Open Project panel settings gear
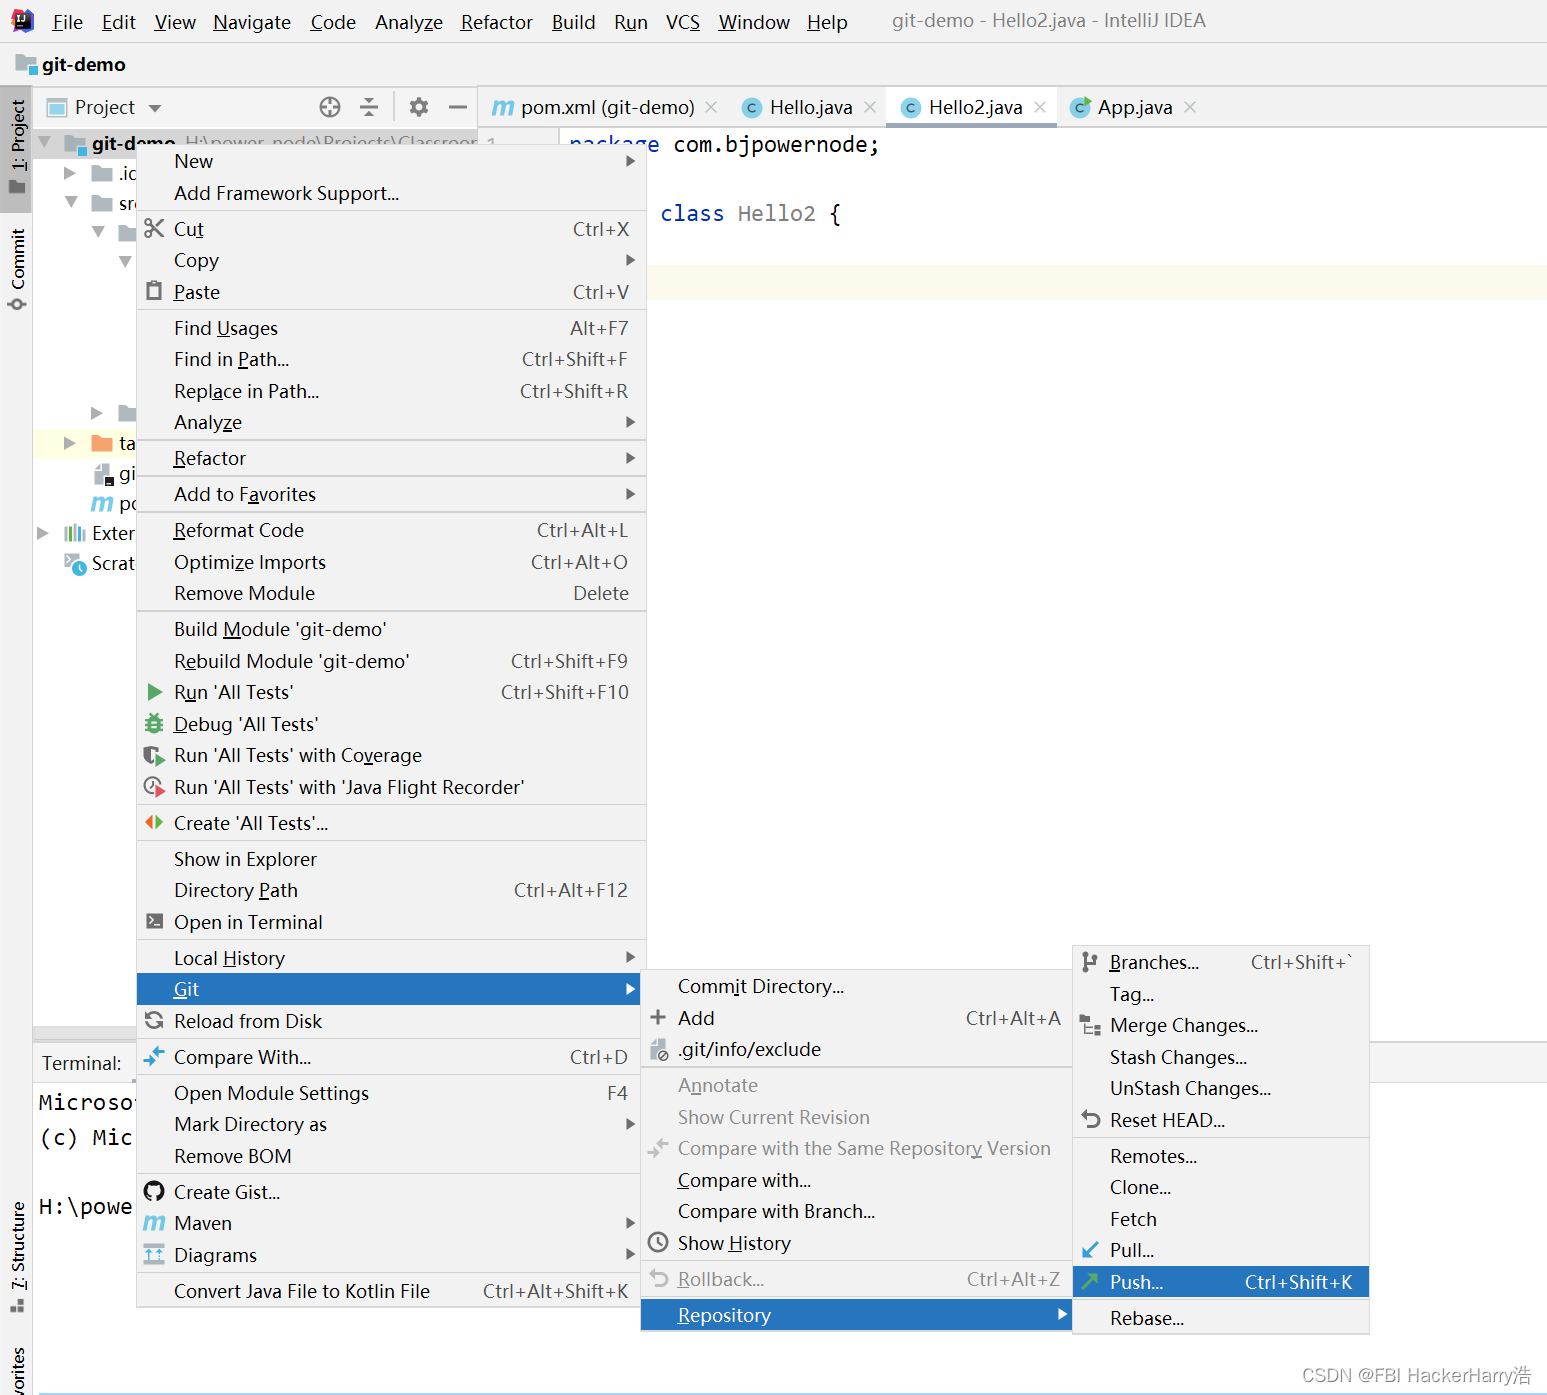Screen dimensions: 1547x1395 pyautogui.click(x=419, y=107)
